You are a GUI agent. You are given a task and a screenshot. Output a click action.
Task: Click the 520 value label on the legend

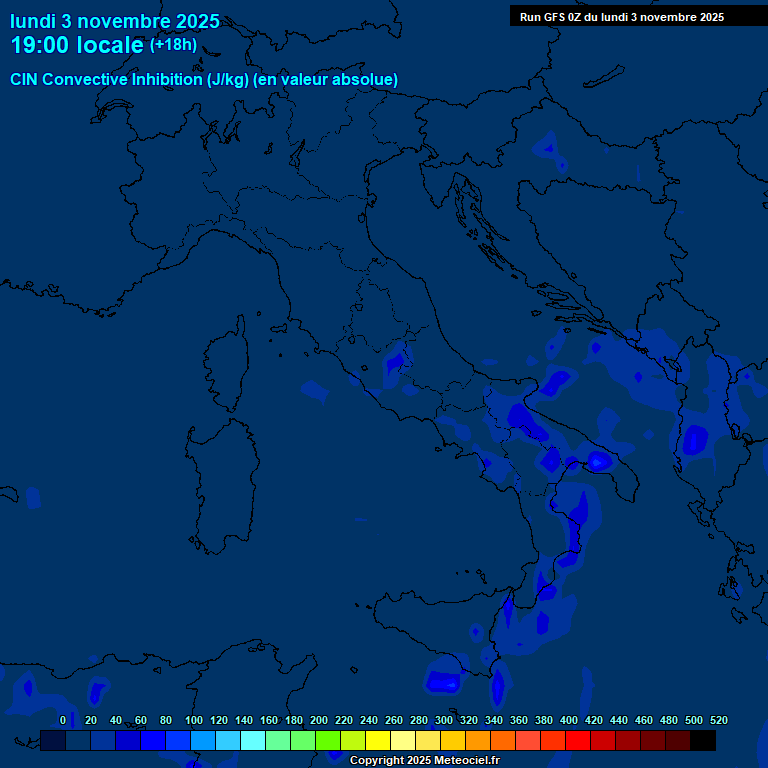tap(718, 720)
